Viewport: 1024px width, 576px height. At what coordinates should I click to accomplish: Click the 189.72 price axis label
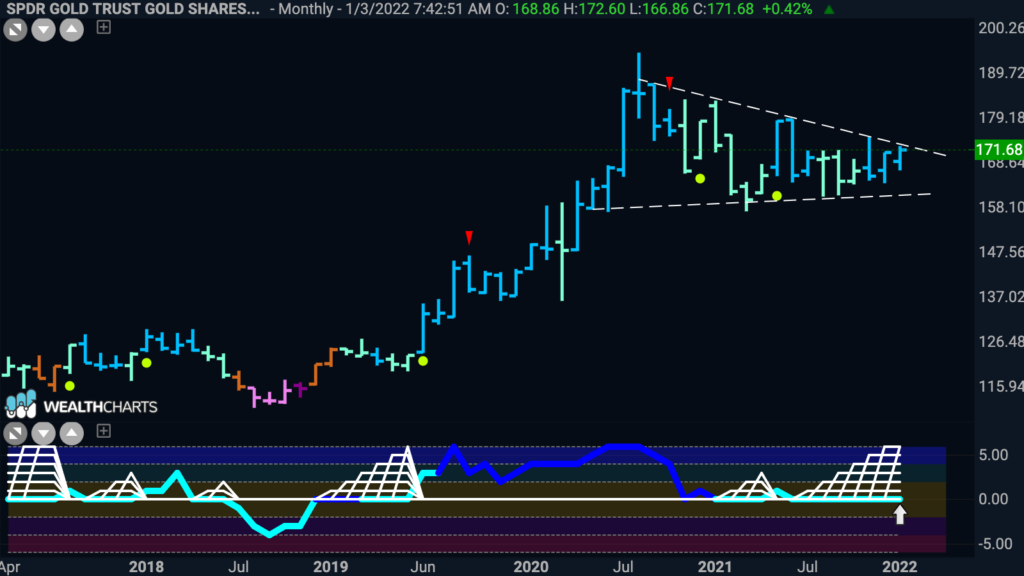(x=1000, y=72)
